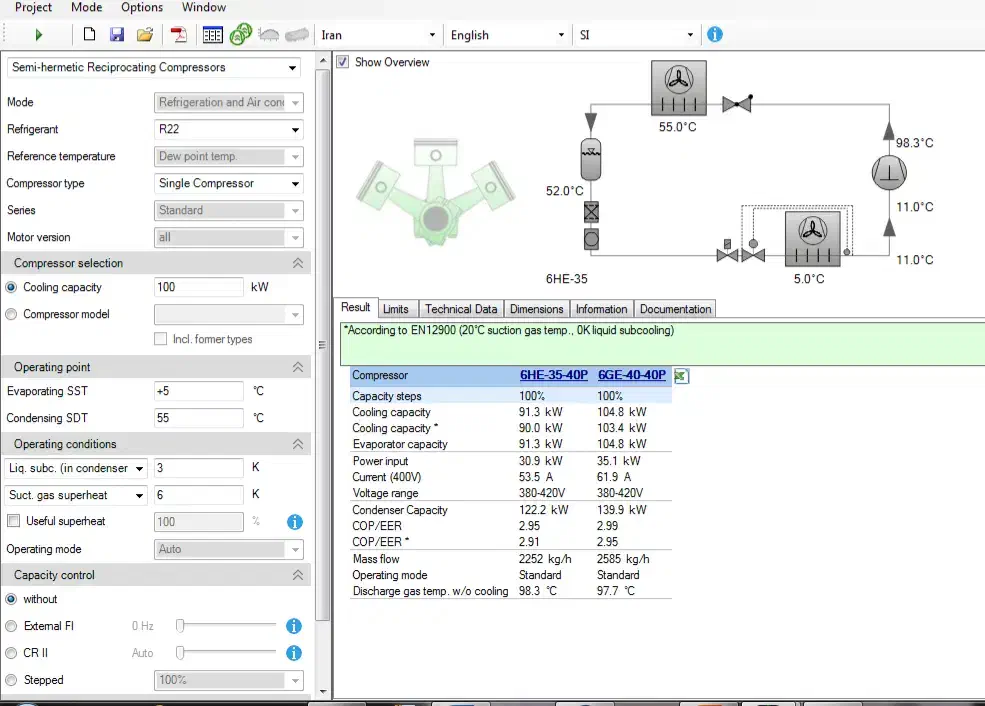985x706 pixels.
Task: Click the blue info icon in the toolbar
Action: 715,34
